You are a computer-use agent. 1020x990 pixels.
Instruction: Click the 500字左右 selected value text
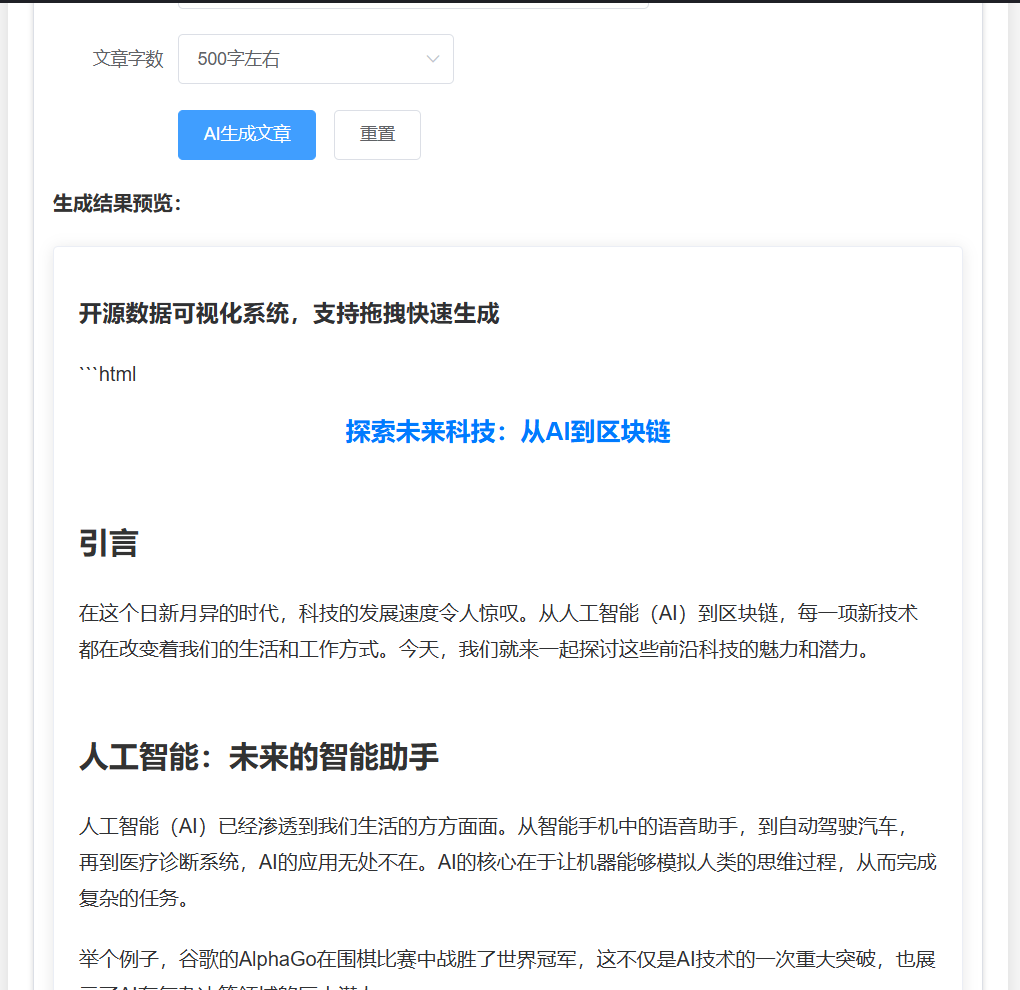[239, 59]
